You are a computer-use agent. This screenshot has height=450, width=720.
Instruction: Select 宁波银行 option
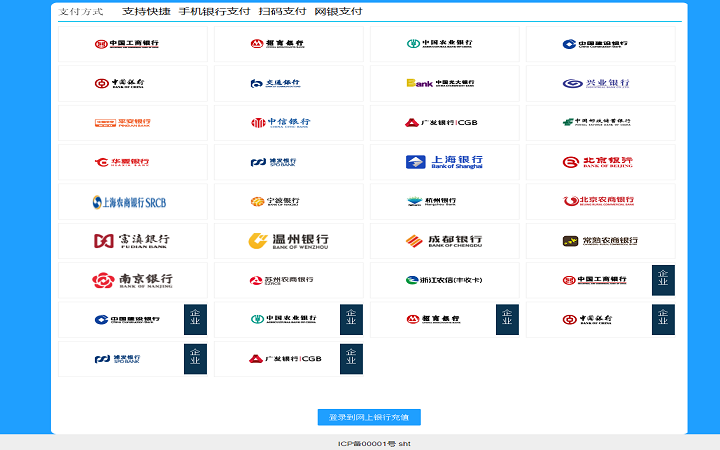coord(288,202)
